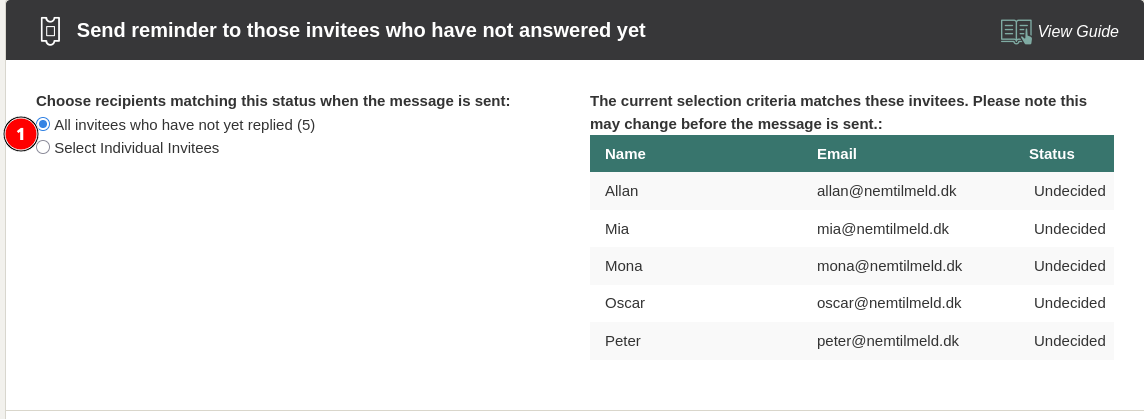This screenshot has height=419, width=1144.
Task: Open the View Guide link
Action: [x=1077, y=31]
